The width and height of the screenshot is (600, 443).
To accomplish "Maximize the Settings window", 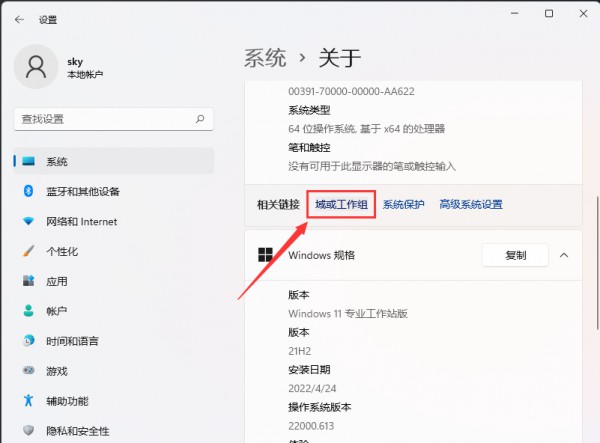I will [x=549, y=13].
